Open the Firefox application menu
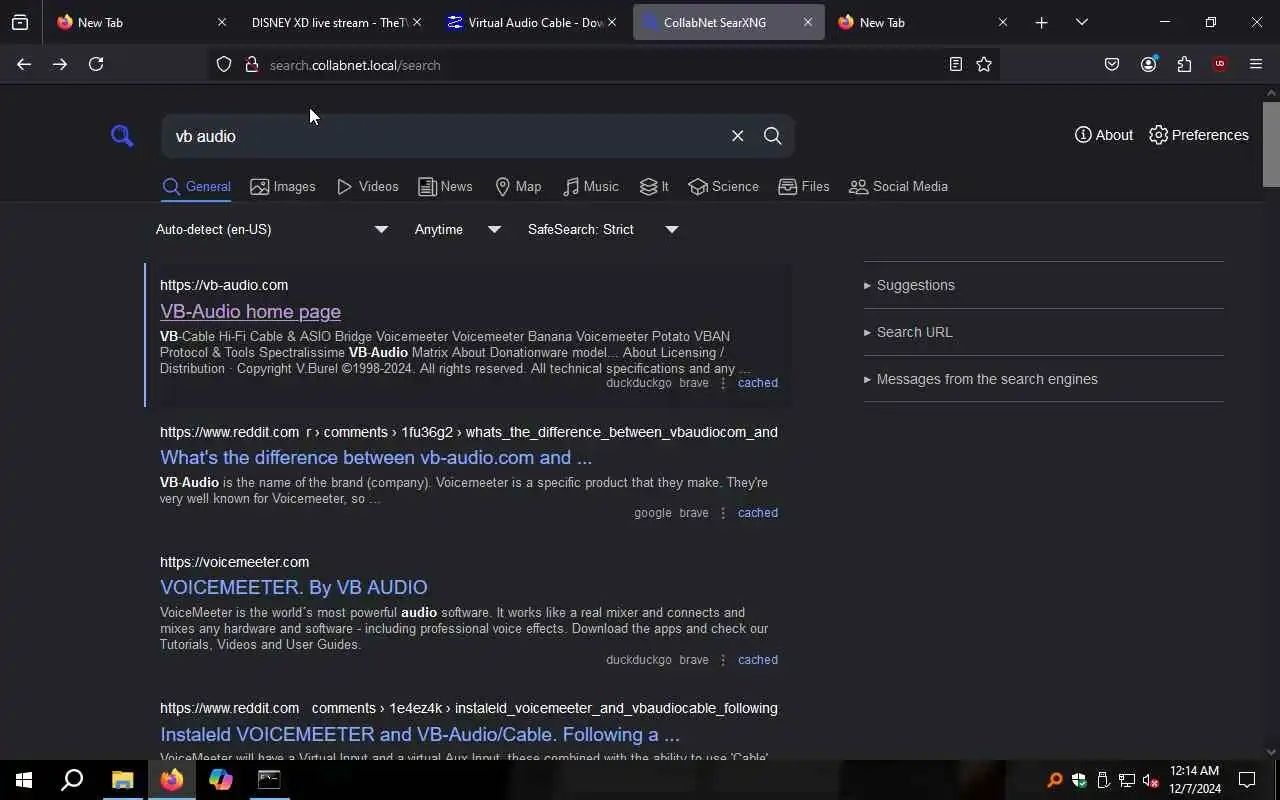Viewport: 1280px width, 800px height. [x=1256, y=64]
